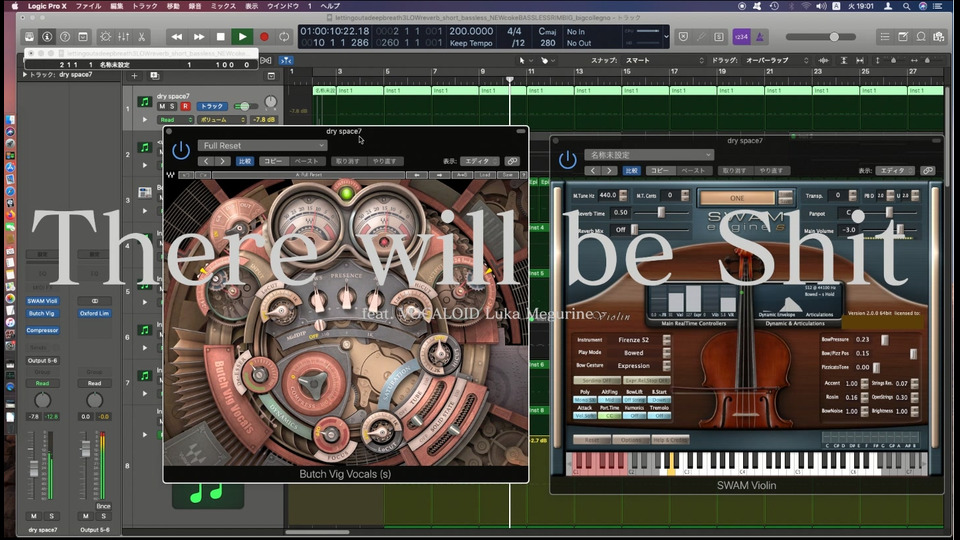
Task: Open the Drag Overlap dropdown
Action: [777, 61]
